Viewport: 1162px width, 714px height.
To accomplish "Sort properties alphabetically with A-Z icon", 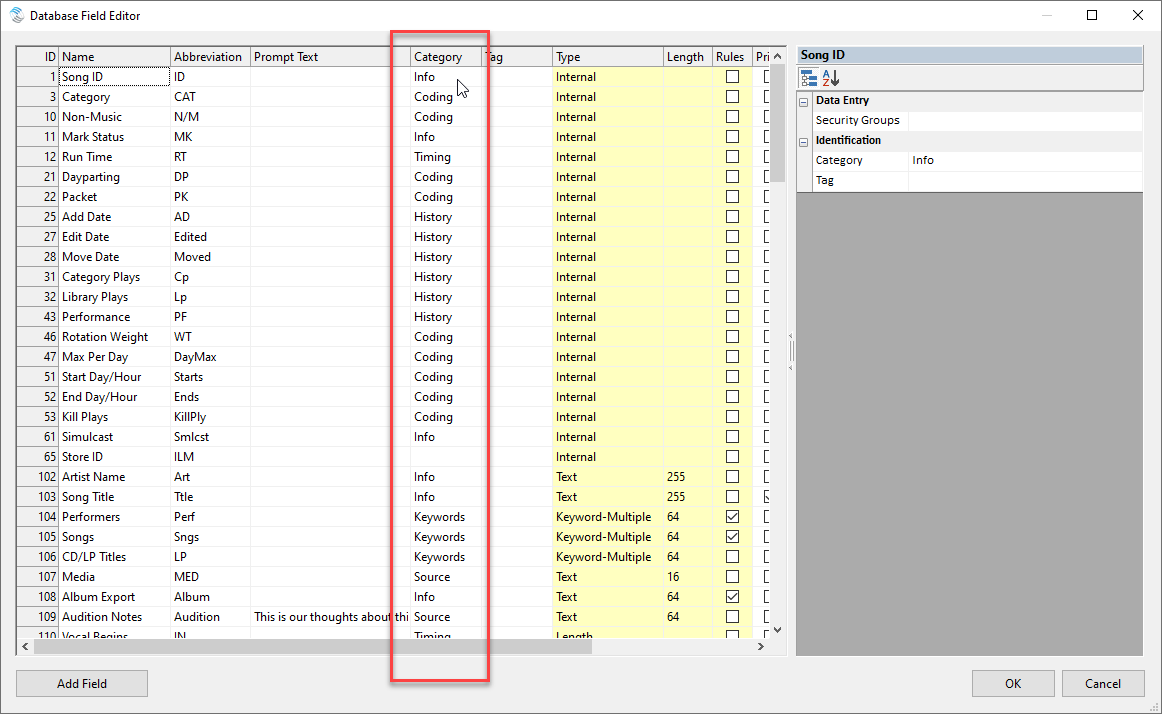I will [x=831, y=78].
